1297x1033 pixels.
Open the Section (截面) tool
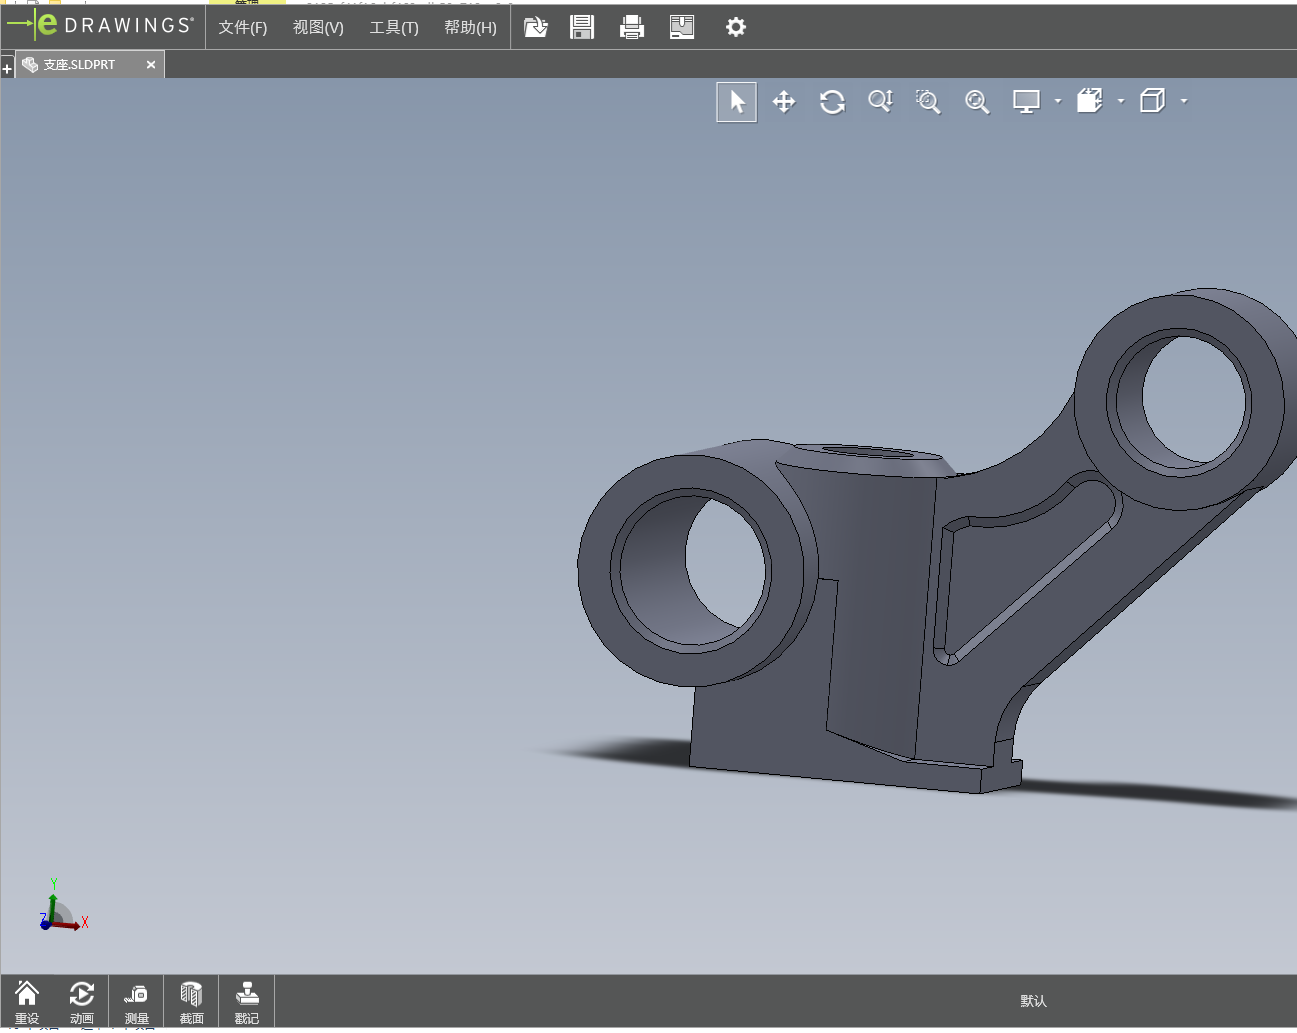click(x=191, y=1001)
